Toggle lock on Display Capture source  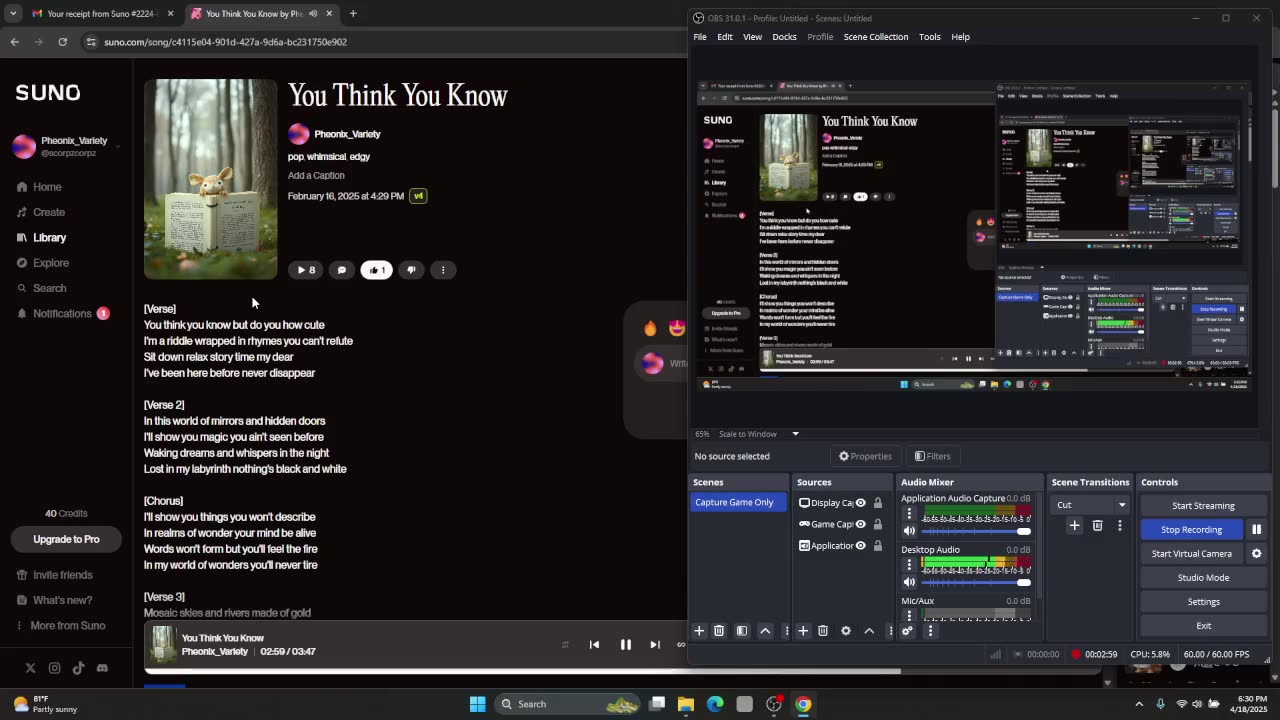878,503
